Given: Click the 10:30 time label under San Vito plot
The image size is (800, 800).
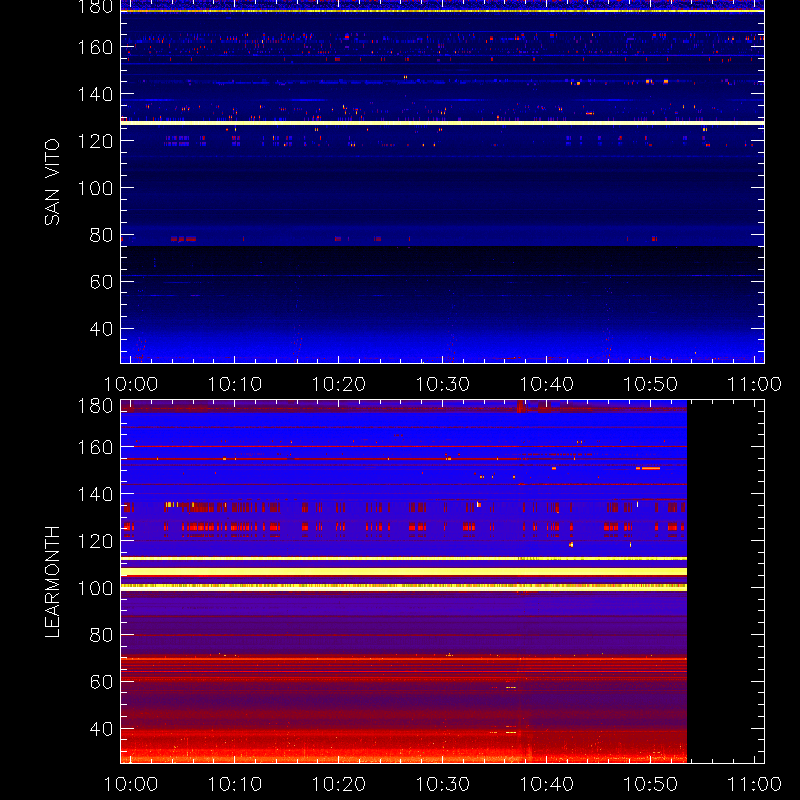Looking at the screenshot, I should click(442, 384).
